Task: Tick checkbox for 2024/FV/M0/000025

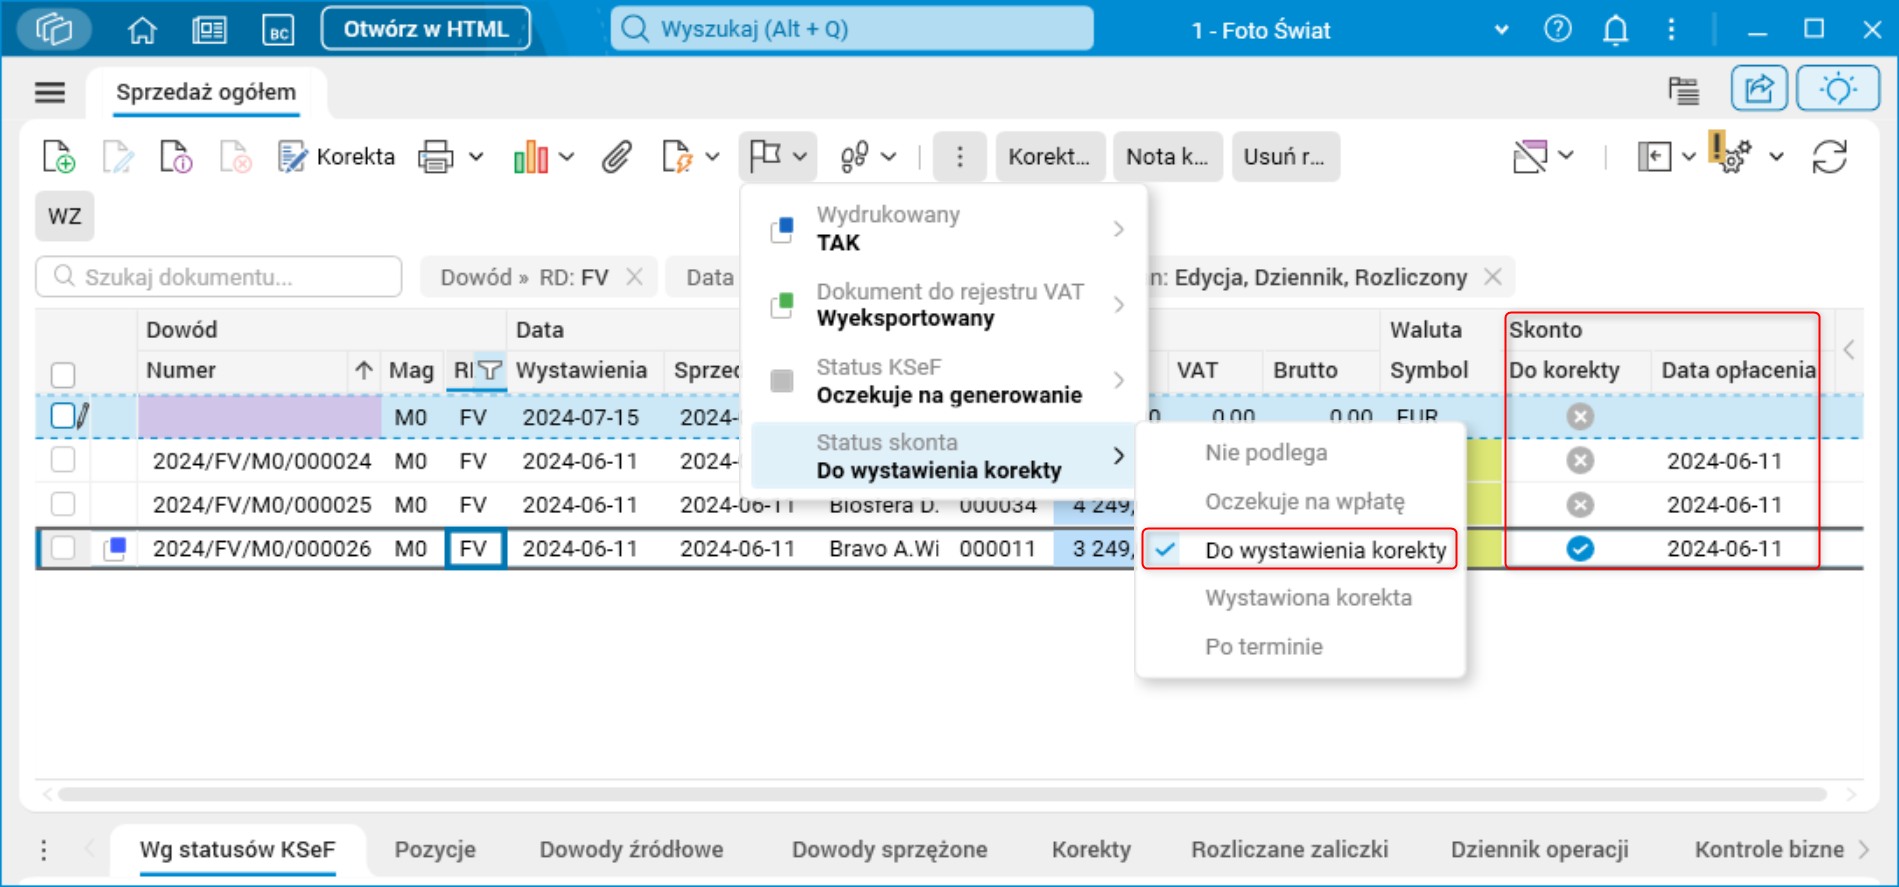Action: (63, 504)
